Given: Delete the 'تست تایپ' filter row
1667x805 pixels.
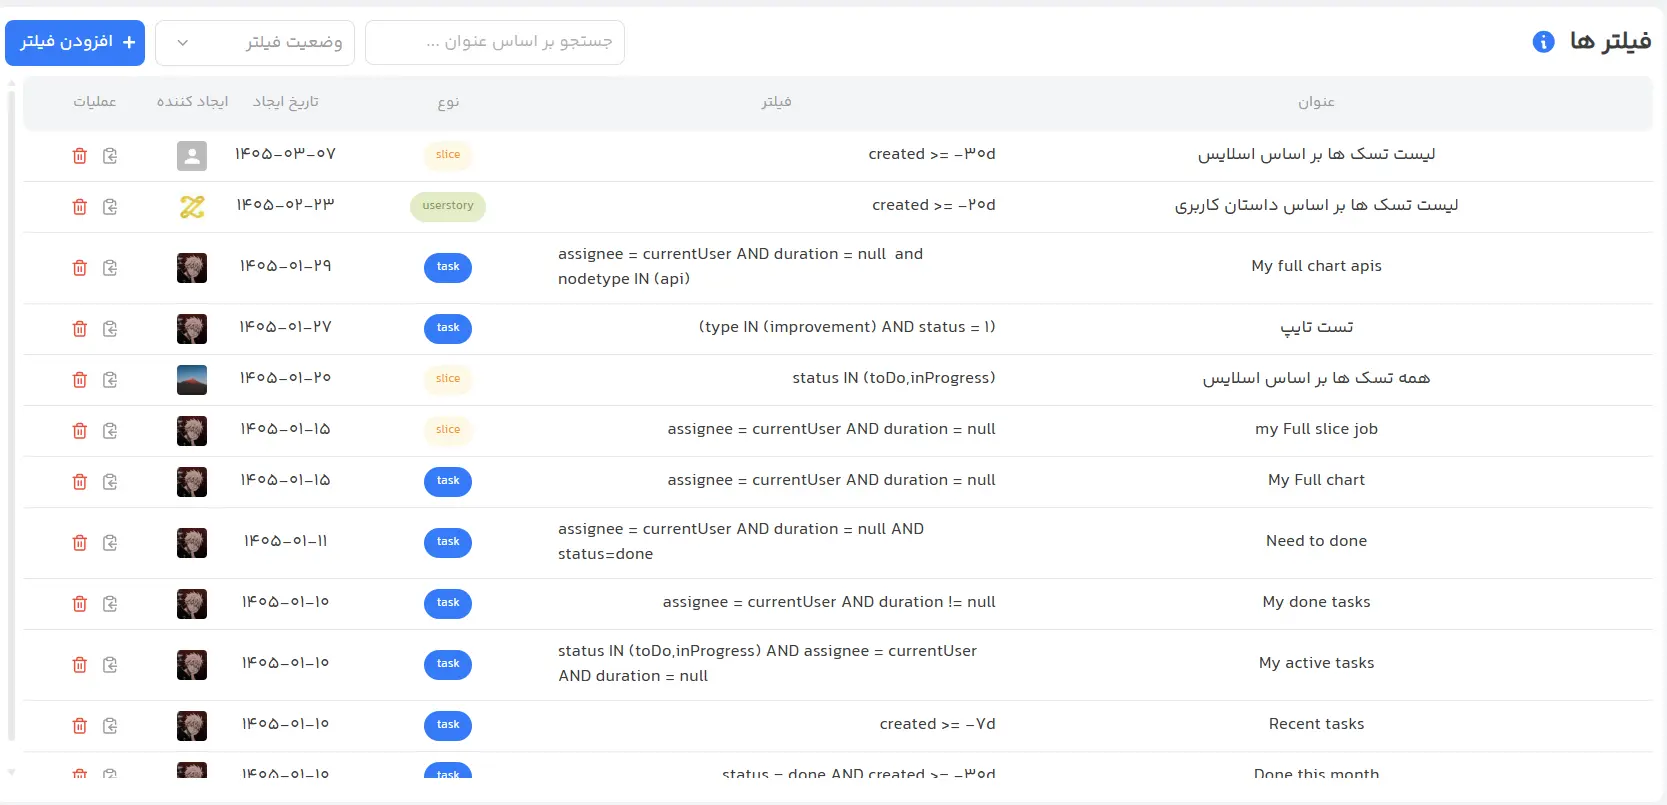Looking at the screenshot, I should pyautogui.click(x=80, y=328).
